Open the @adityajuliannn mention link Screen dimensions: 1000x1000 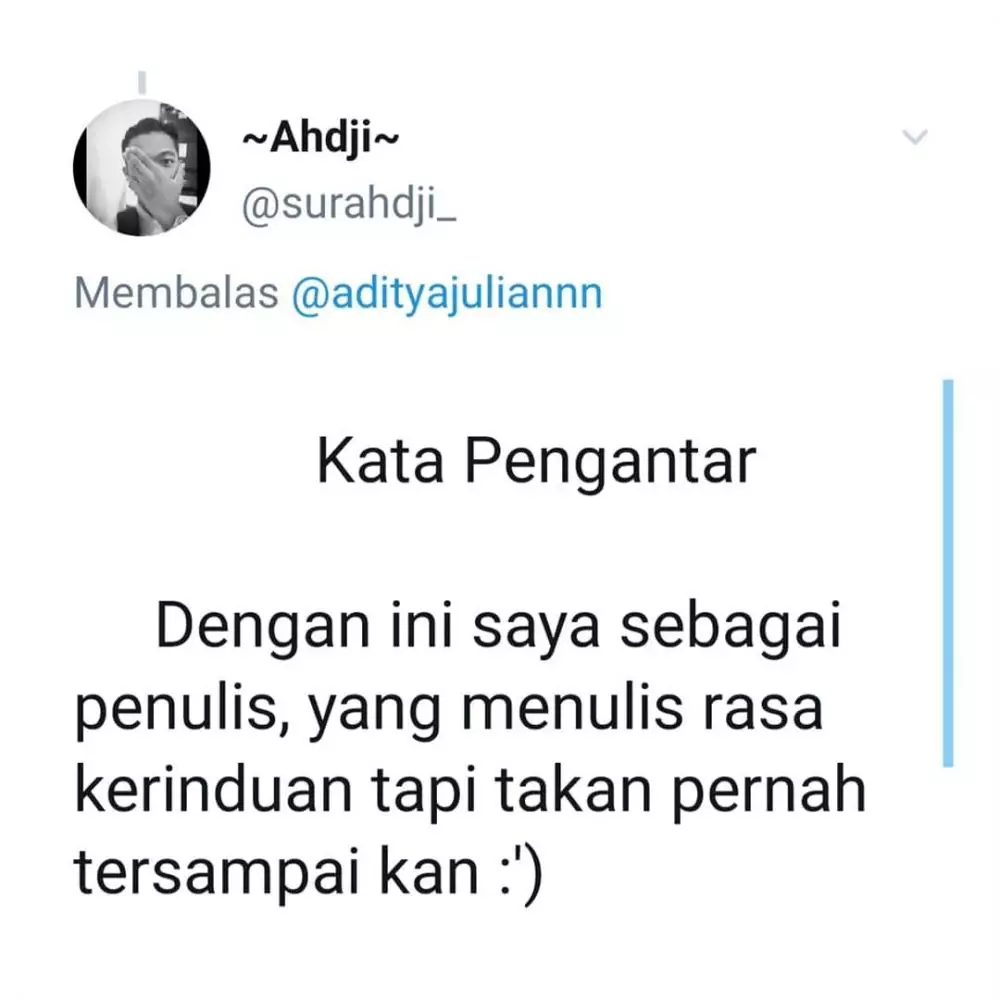(447, 295)
